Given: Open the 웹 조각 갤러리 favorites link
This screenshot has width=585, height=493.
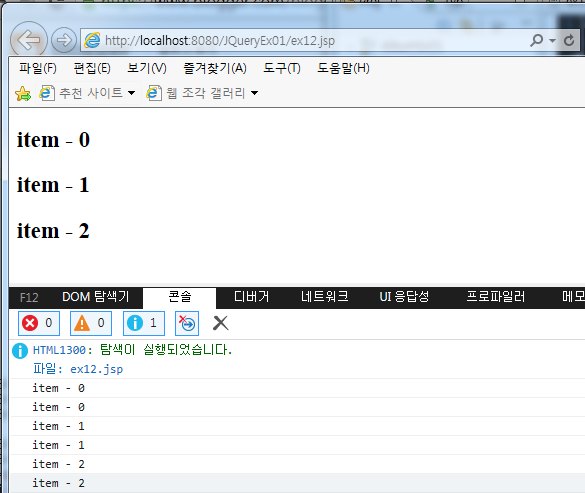Looking at the screenshot, I should (x=196, y=93).
